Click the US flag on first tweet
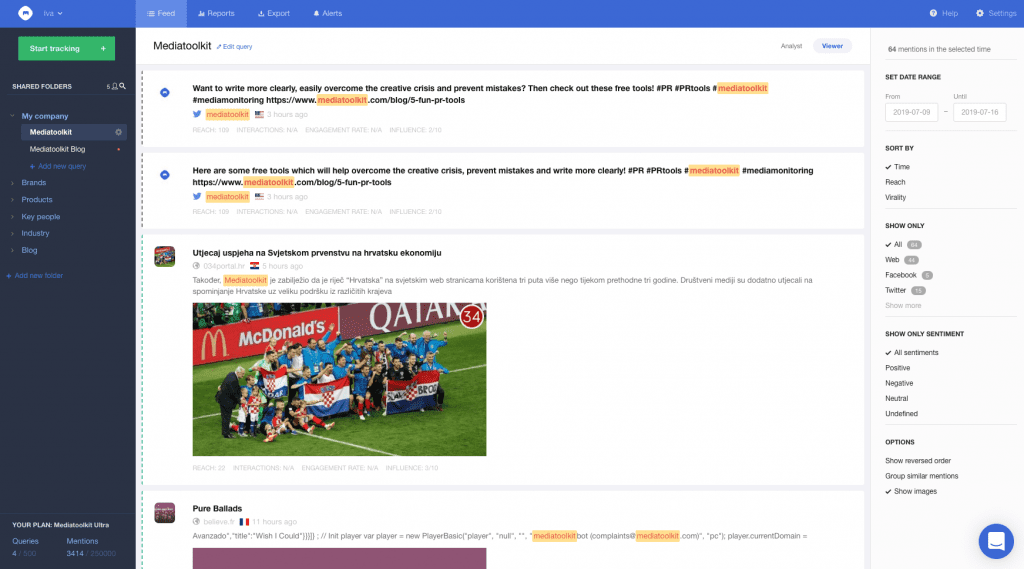Viewport: 1024px width, 569px height. [x=259, y=114]
